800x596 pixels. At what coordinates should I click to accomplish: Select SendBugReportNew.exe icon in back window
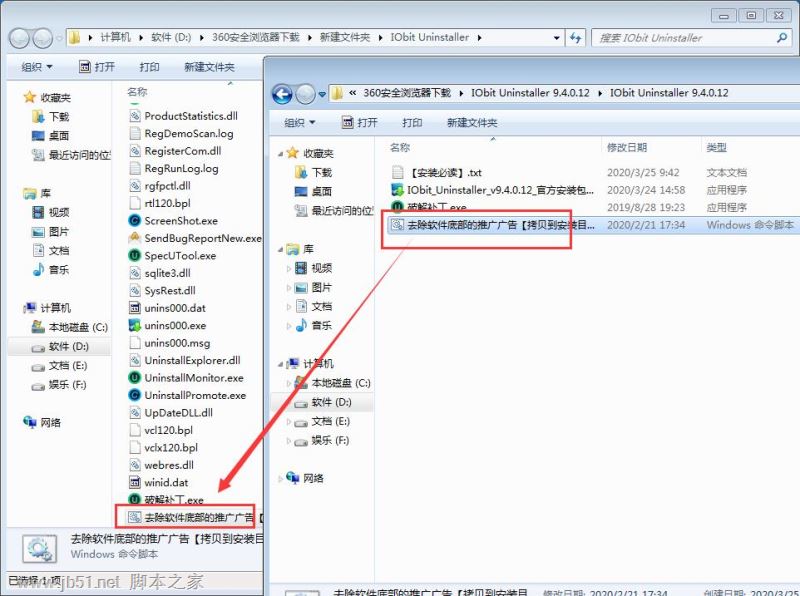click(x=135, y=238)
